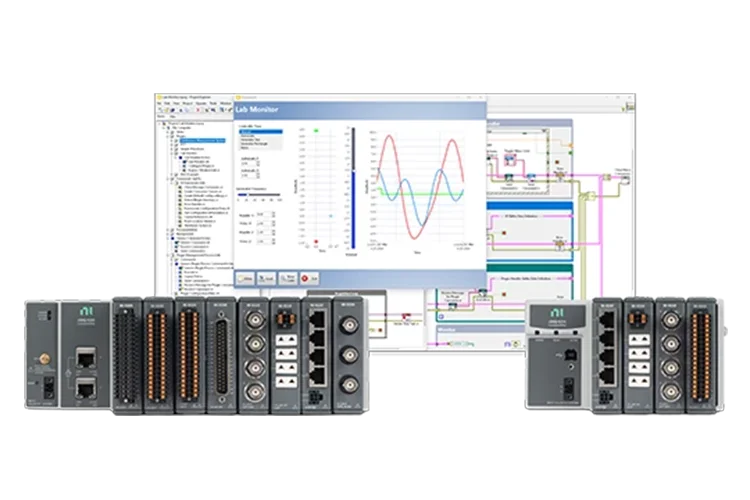Click the Lab Monitor window title bar icon
The image size is (750, 500).
point(238,98)
